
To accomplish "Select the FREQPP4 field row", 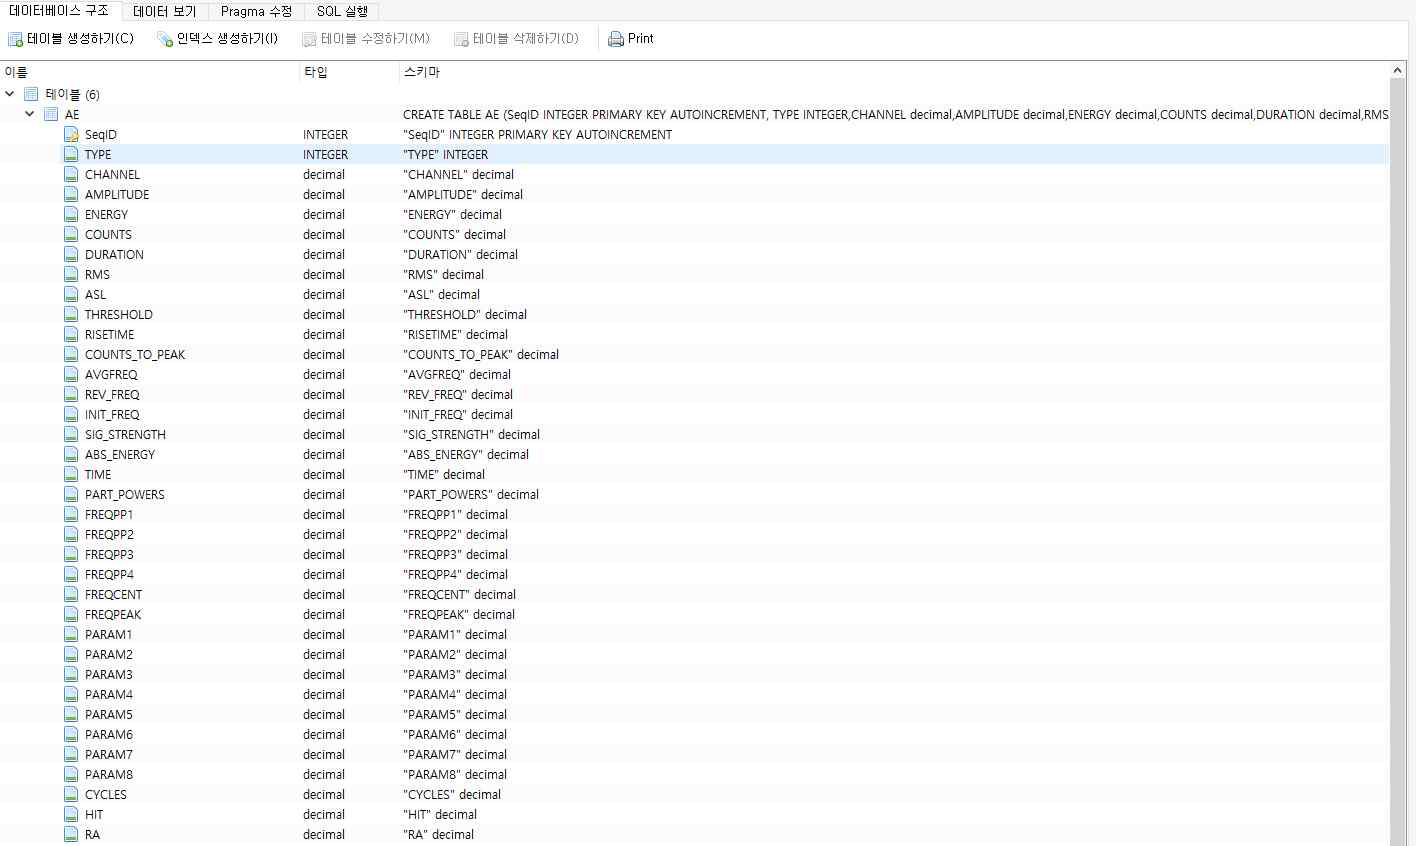I will pyautogui.click(x=694, y=574).
